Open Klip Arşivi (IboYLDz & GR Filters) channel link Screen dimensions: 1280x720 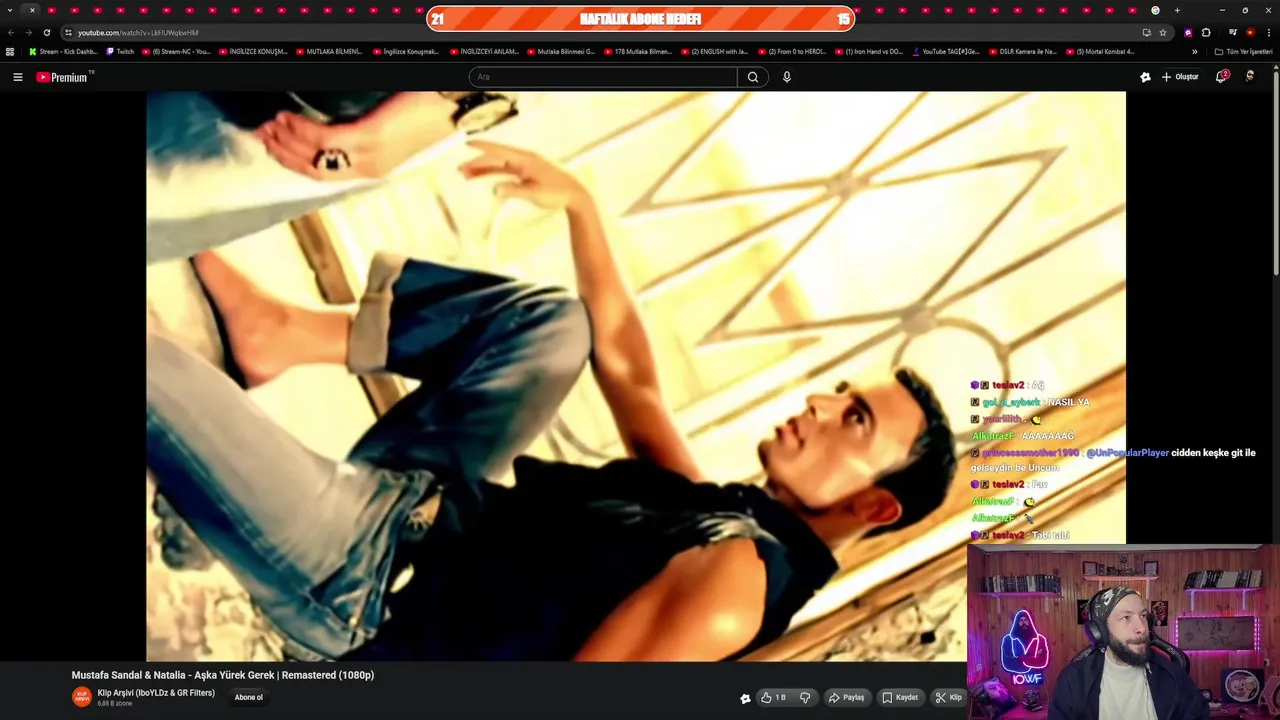(156, 693)
